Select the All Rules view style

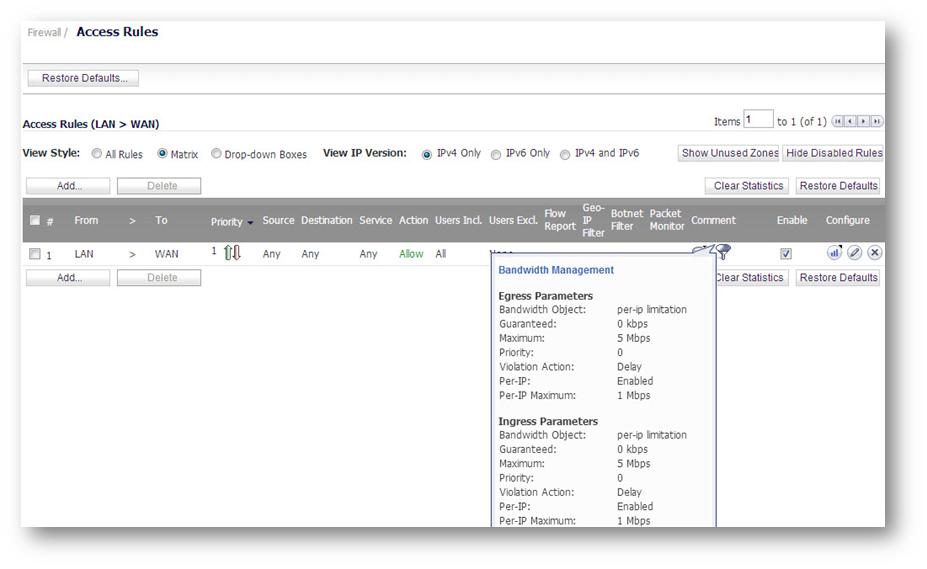pyautogui.click(x=97, y=155)
